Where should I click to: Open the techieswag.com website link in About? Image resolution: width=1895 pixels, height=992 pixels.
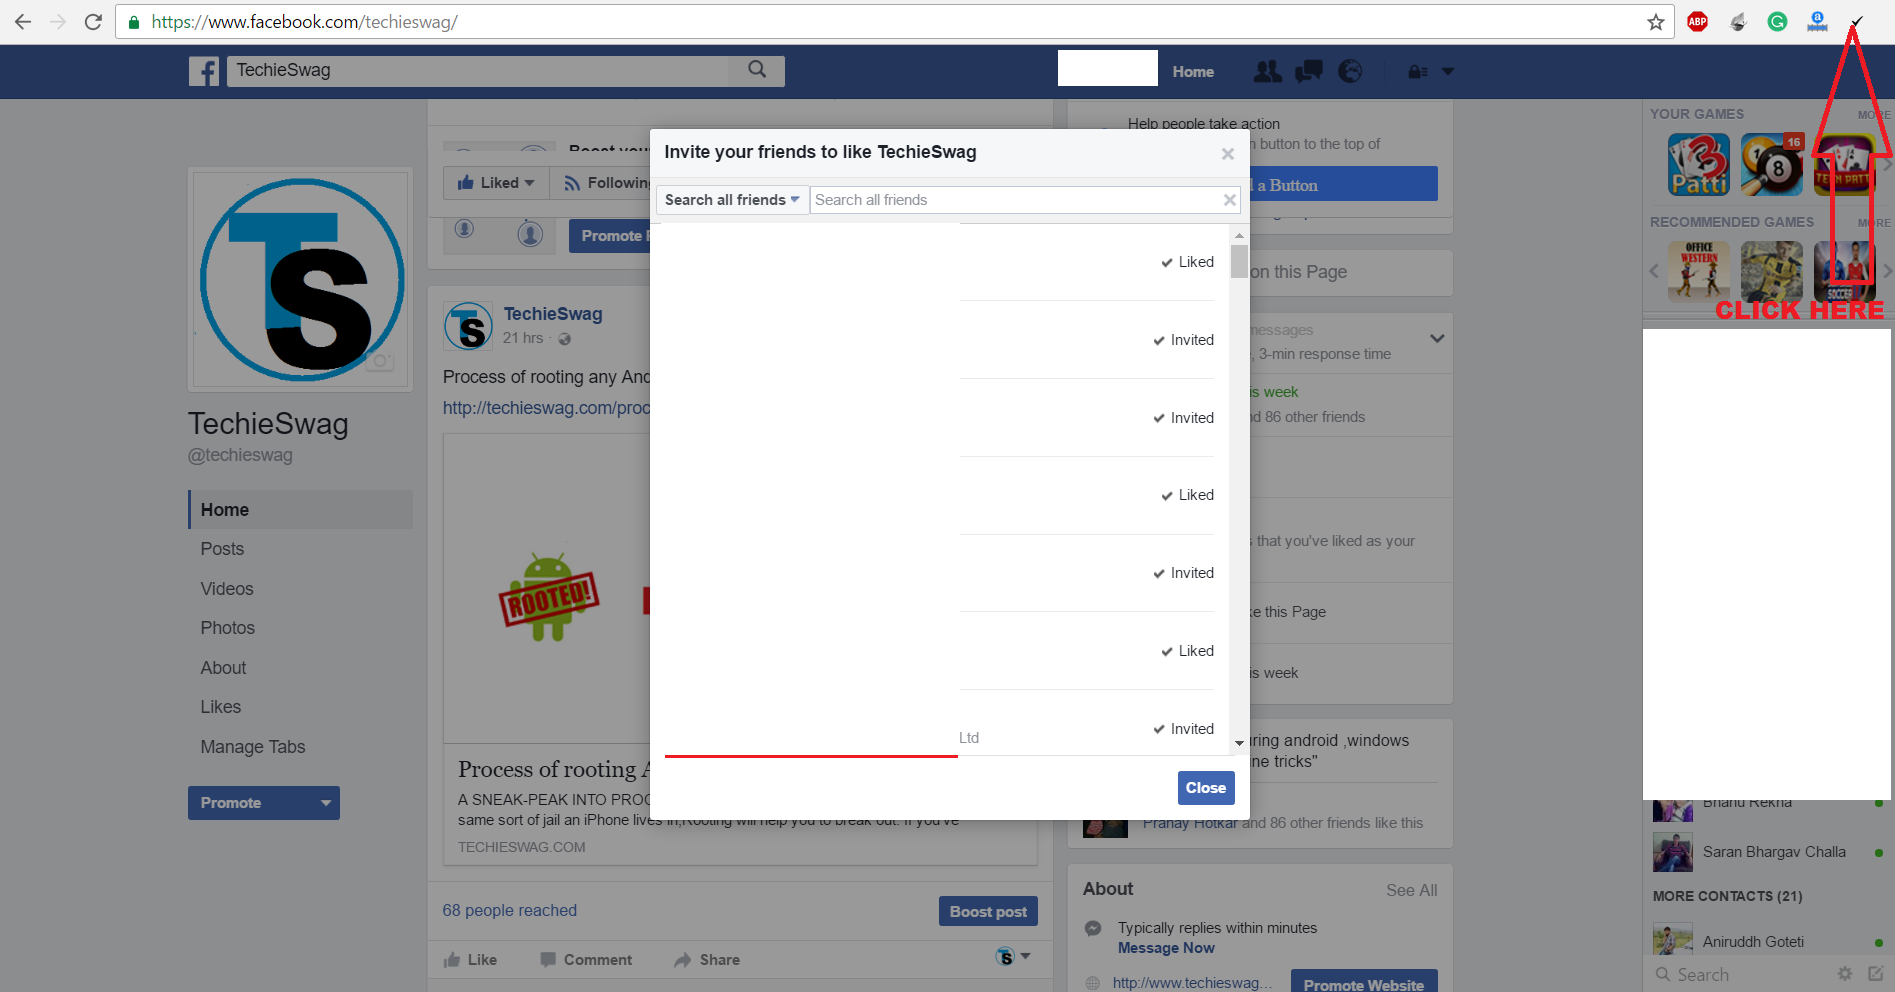point(1192,983)
